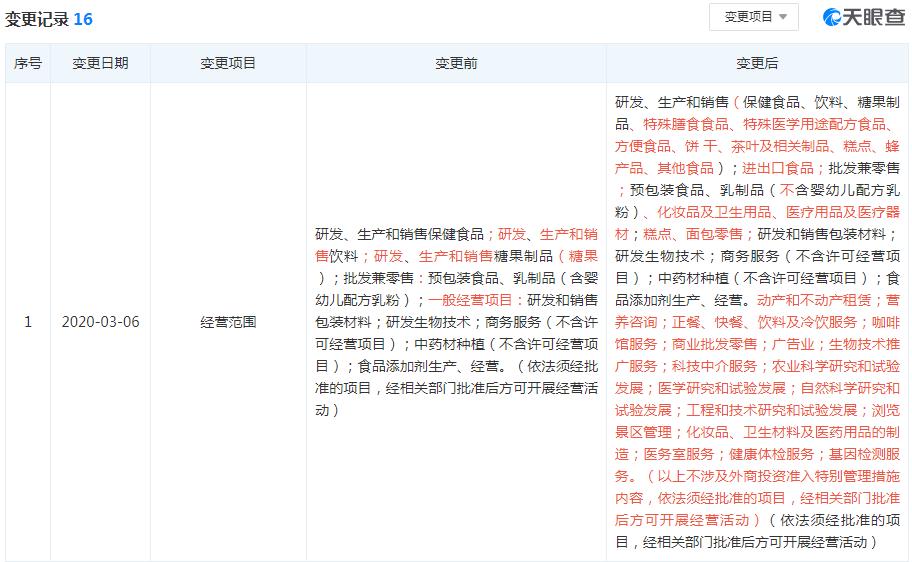Click row number 1 cell
Screen dimensions: 912x562
coord(28,322)
